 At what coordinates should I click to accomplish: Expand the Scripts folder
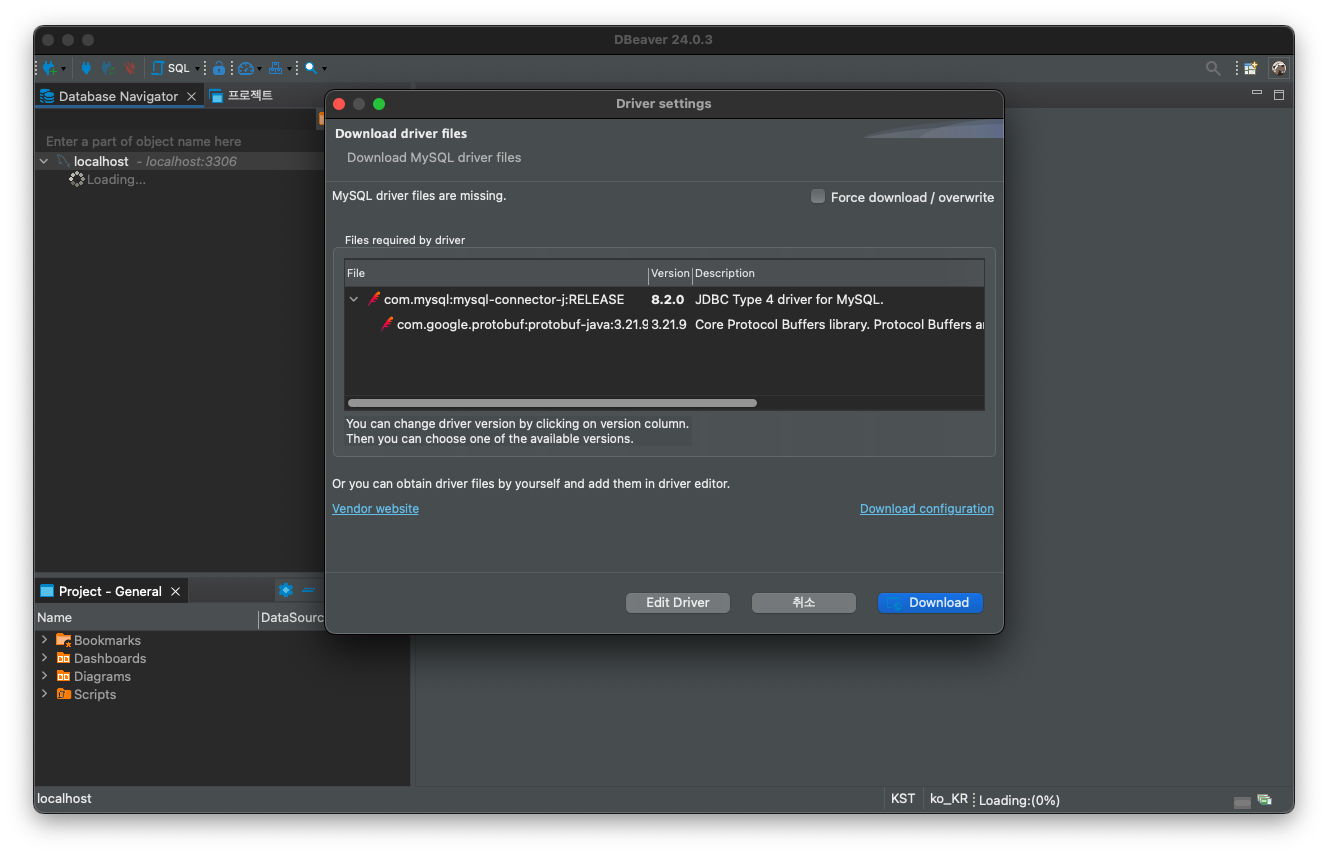click(x=44, y=694)
